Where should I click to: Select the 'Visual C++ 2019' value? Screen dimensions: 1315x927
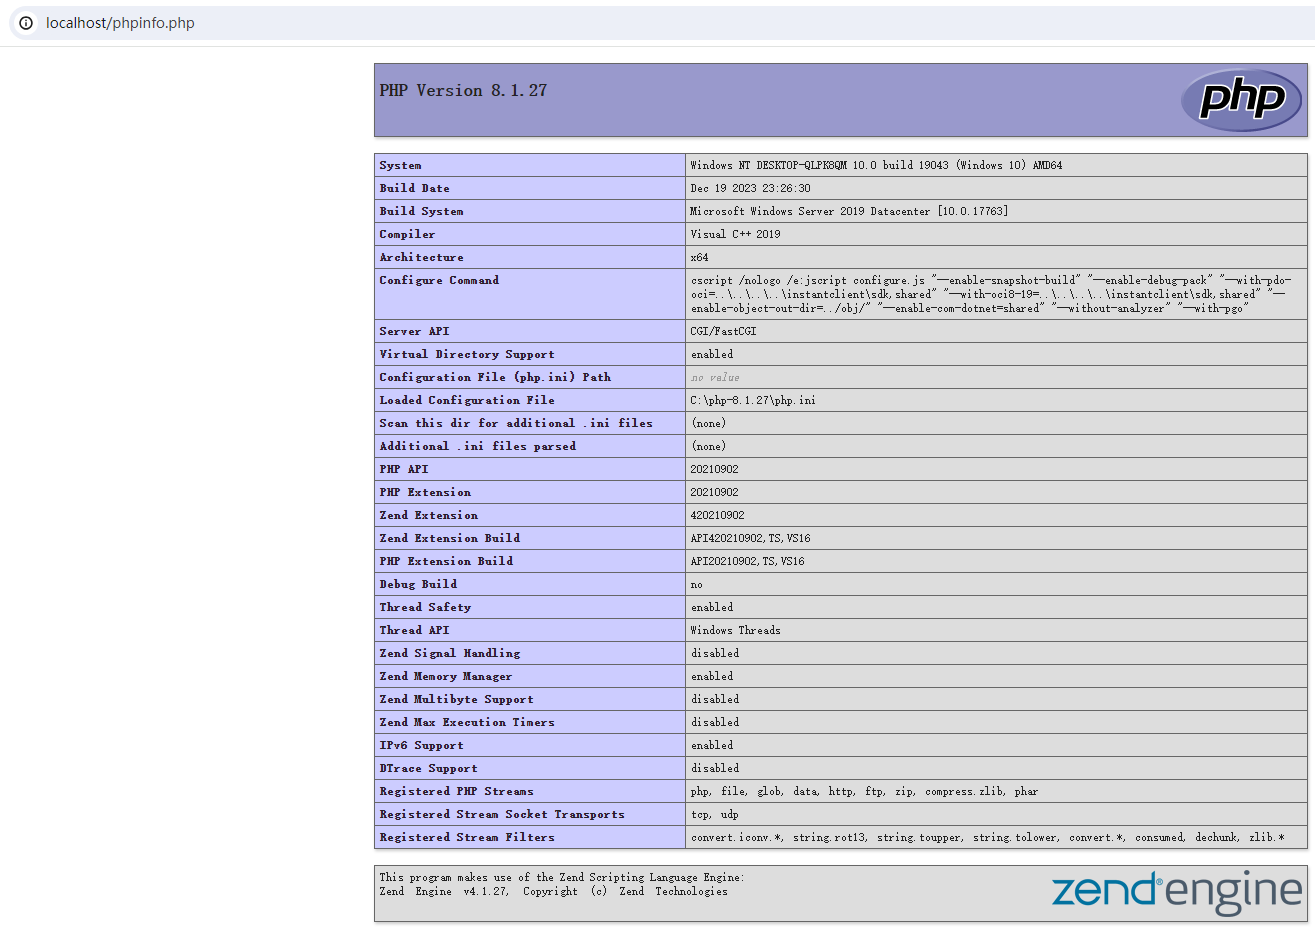click(735, 235)
